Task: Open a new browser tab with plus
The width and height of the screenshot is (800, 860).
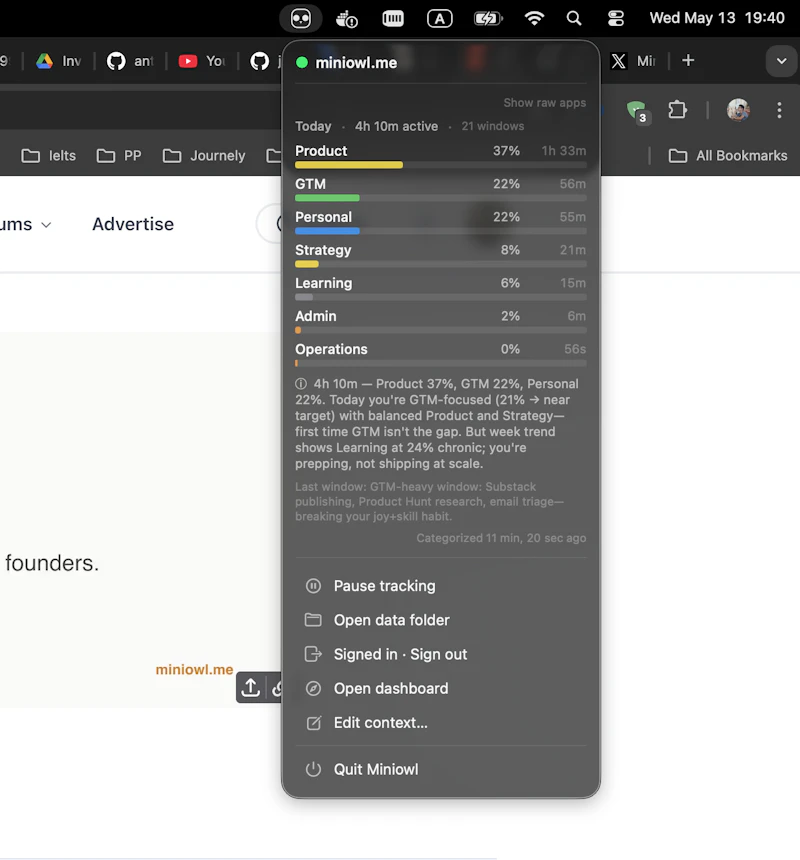Action: click(x=688, y=60)
